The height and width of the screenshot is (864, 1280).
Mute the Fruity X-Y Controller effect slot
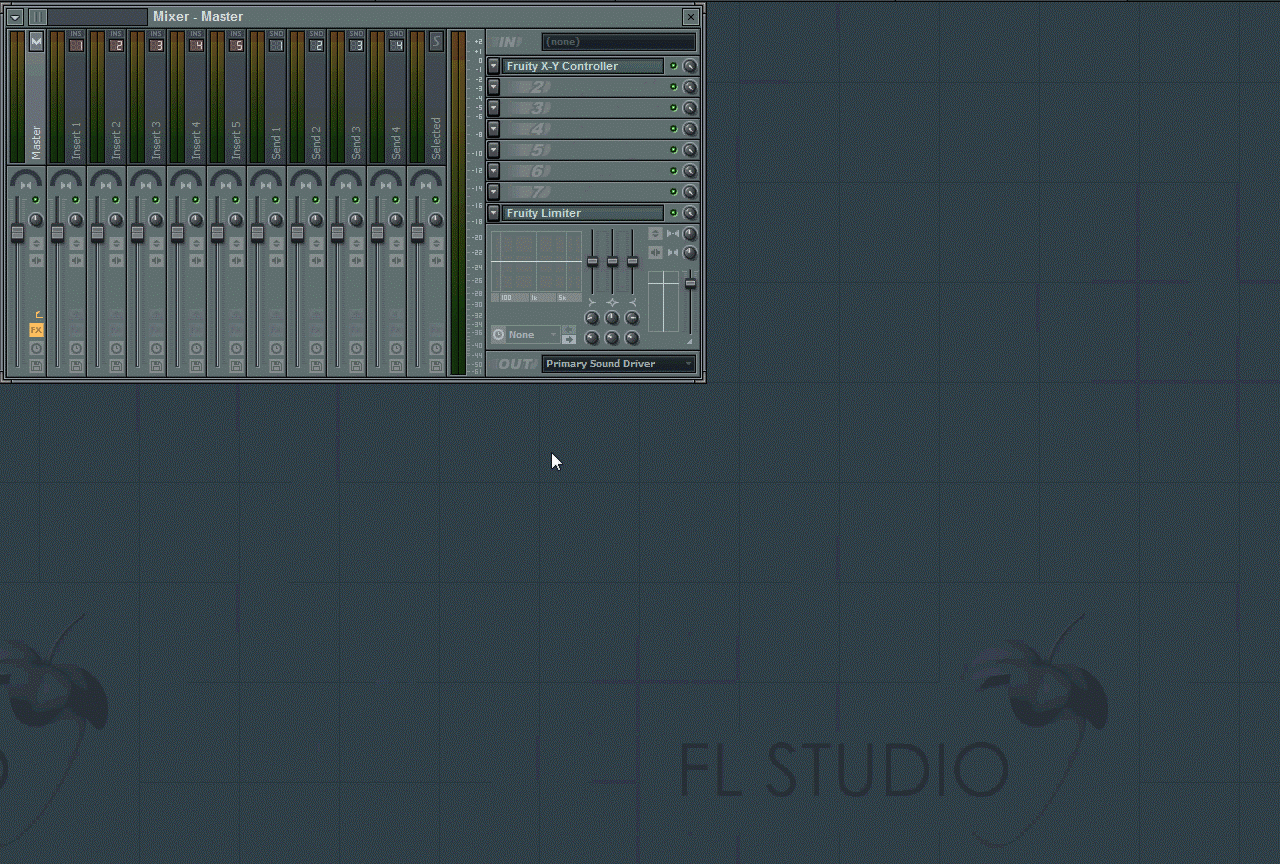[673, 66]
